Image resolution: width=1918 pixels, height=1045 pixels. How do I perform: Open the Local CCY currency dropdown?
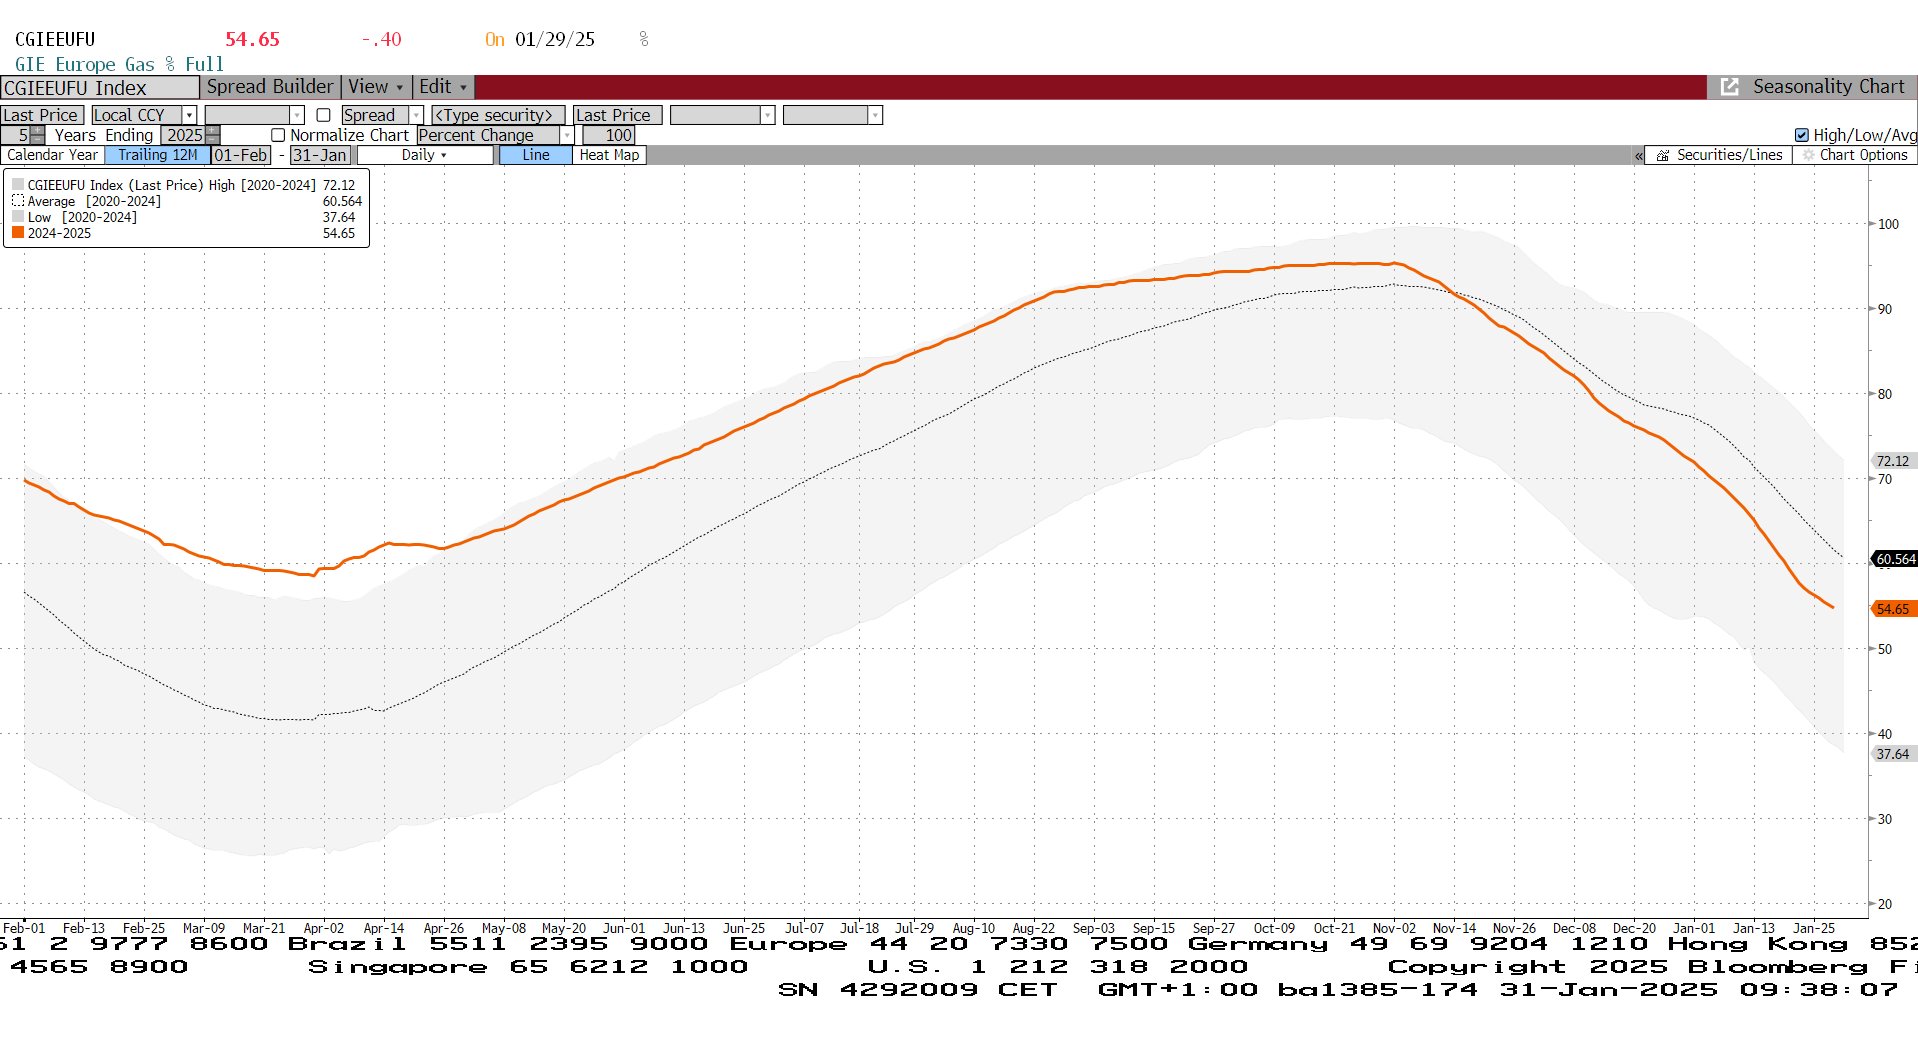coord(189,115)
